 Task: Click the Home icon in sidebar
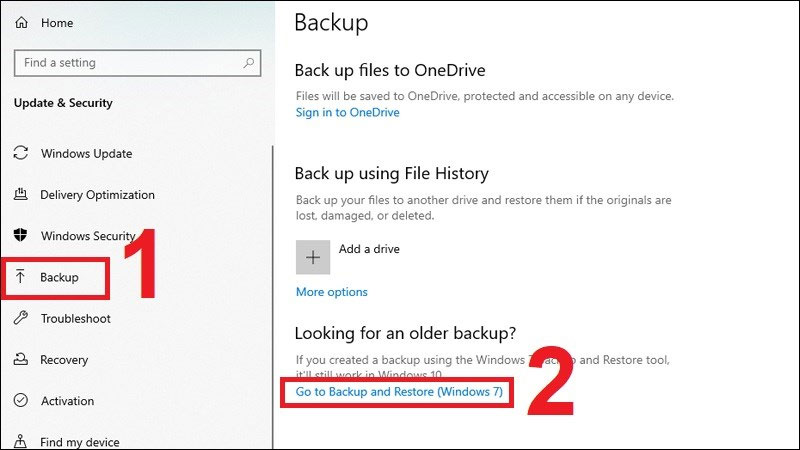(21, 22)
